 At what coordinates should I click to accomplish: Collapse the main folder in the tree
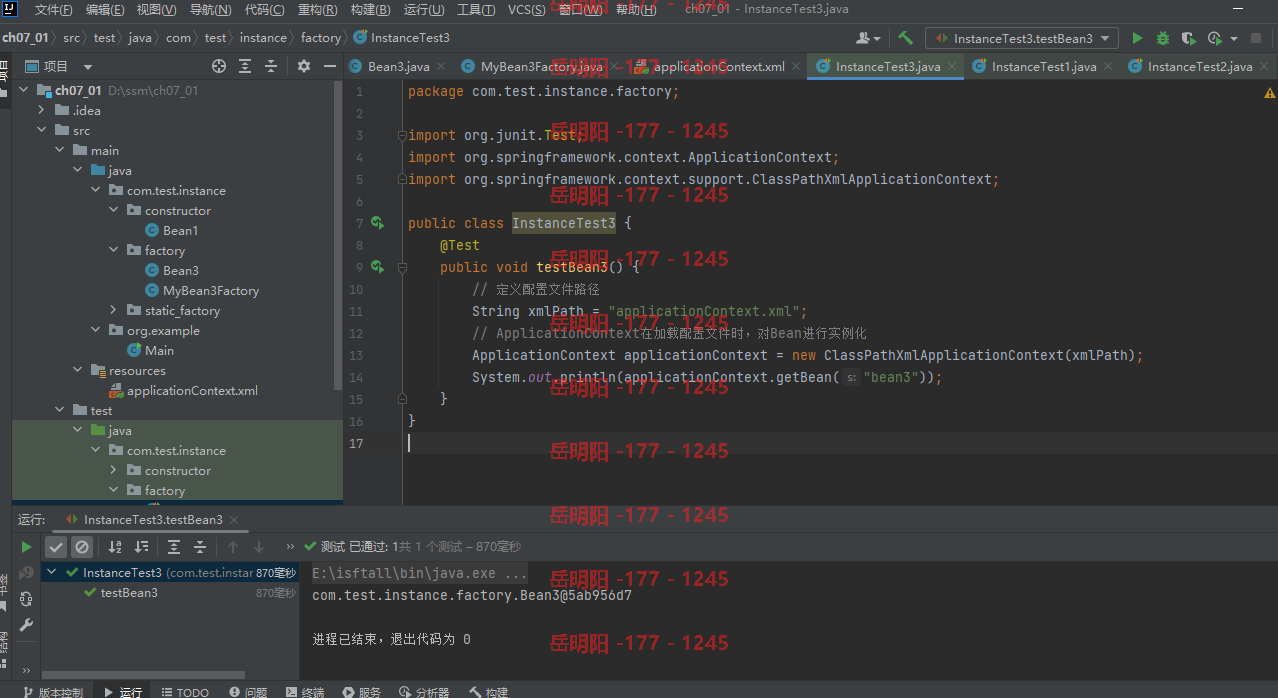pos(59,150)
